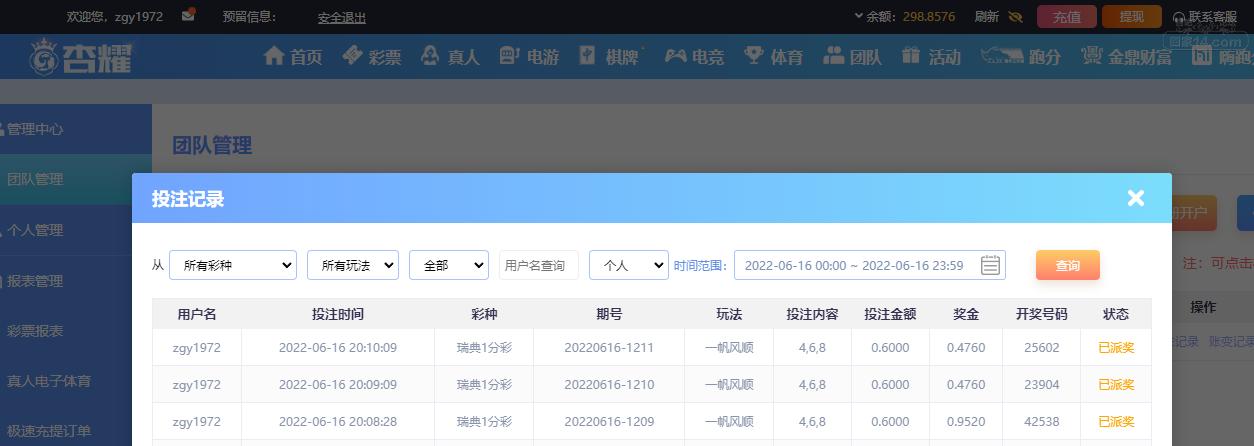Click the 投注金额 column header
The width and height of the screenshot is (1254, 446).
pyautogui.click(x=890, y=314)
